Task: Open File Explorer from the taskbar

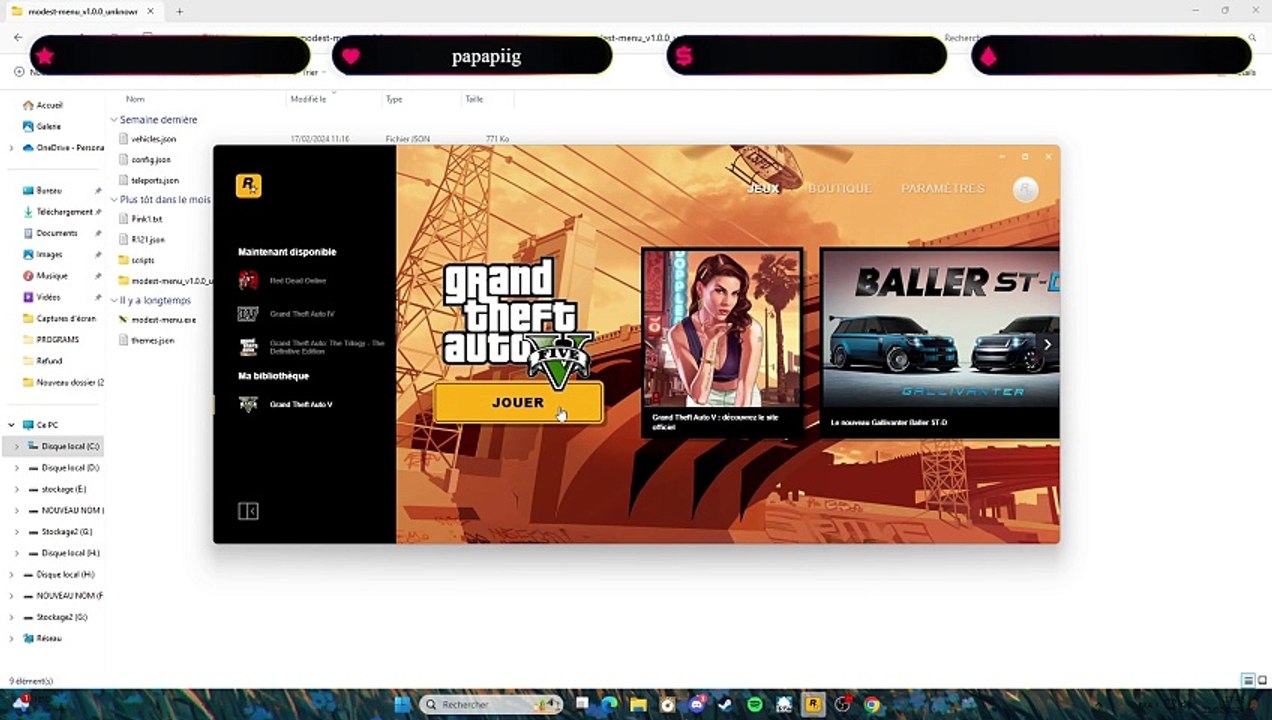Action: 638,704
